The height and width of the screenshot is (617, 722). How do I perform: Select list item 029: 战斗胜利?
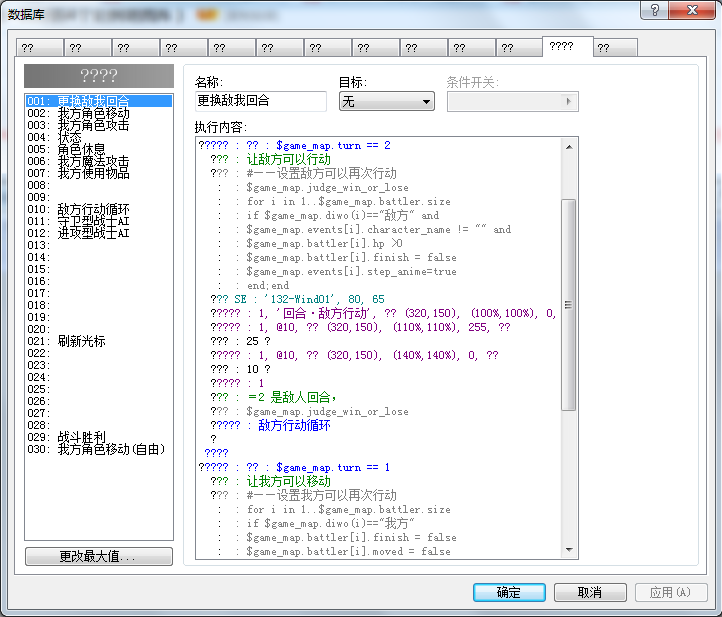coord(99,437)
